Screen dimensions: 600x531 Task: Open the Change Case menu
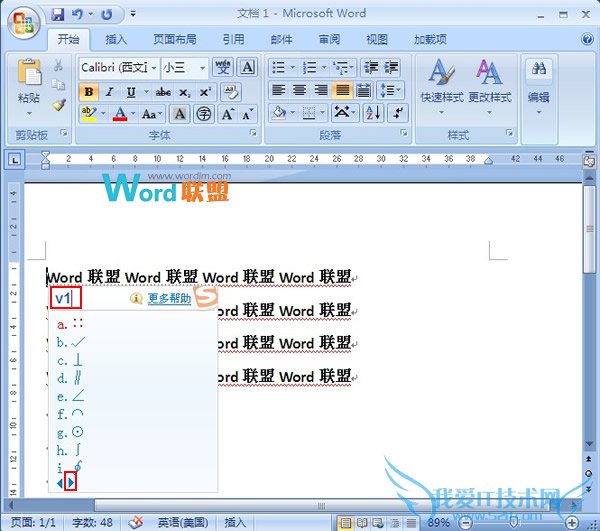click(152, 114)
